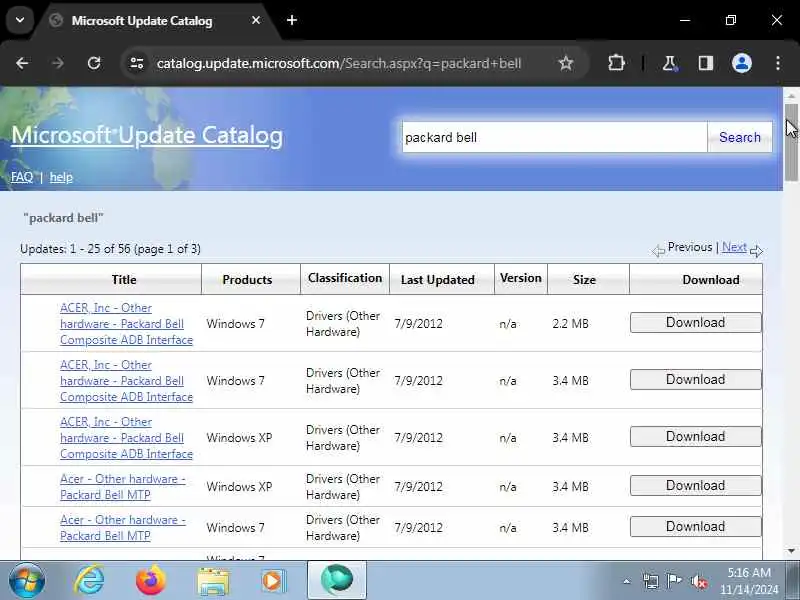Screen dimensions: 800x600
Task: Go to Next results page
Action: (734, 247)
